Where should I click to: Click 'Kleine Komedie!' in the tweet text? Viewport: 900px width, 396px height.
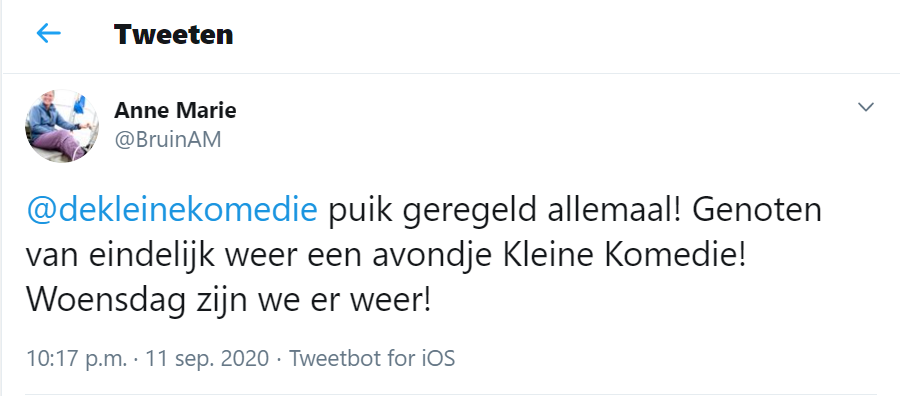(624, 255)
